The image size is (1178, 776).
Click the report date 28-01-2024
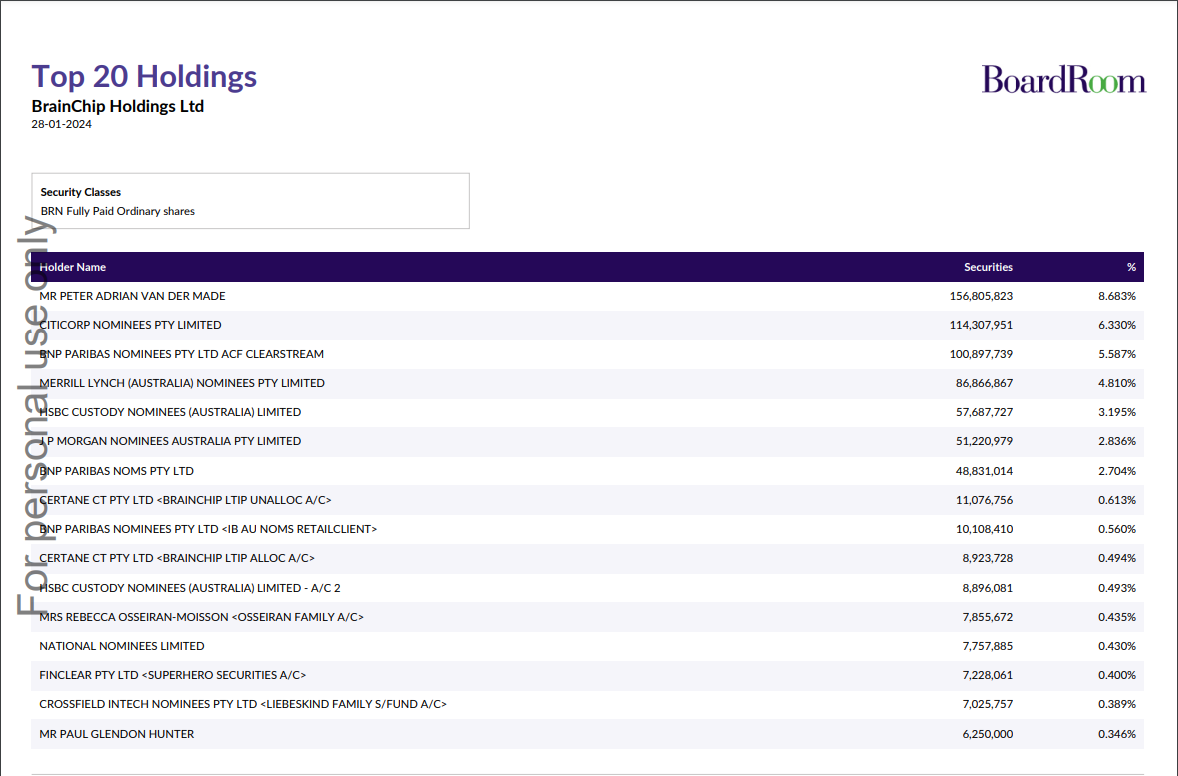coord(62,124)
